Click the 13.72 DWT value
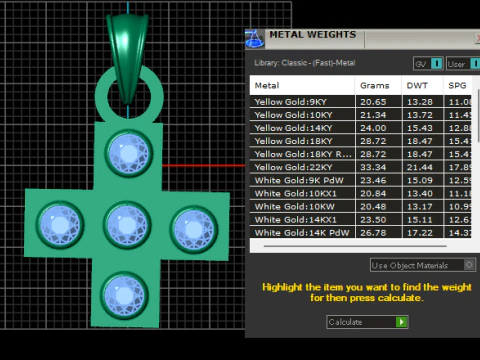The width and height of the screenshot is (480, 360). click(420, 115)
